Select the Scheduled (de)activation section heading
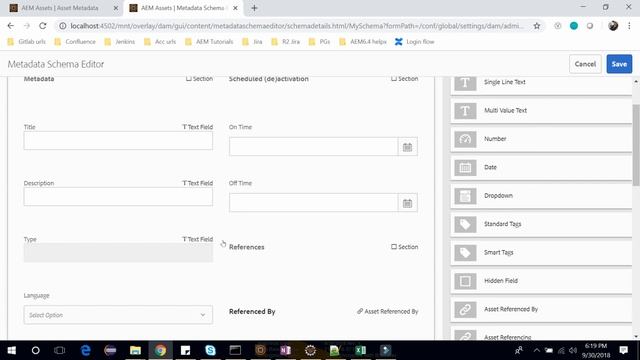Image resolution: width=640 pixels, height=360 pixels. pos(269,79)
